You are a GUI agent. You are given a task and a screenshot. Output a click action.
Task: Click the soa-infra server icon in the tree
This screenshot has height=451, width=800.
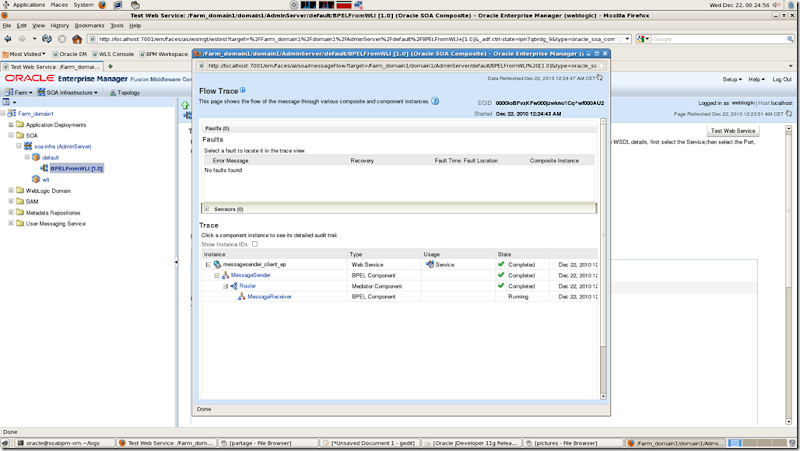(x=28, y=146)
